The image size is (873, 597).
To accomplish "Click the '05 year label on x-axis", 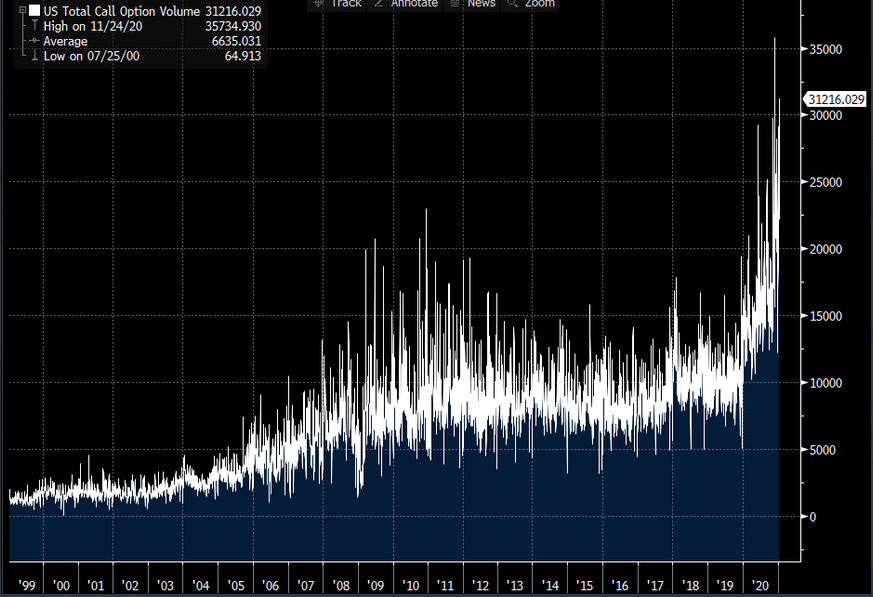I will (236, 586).
